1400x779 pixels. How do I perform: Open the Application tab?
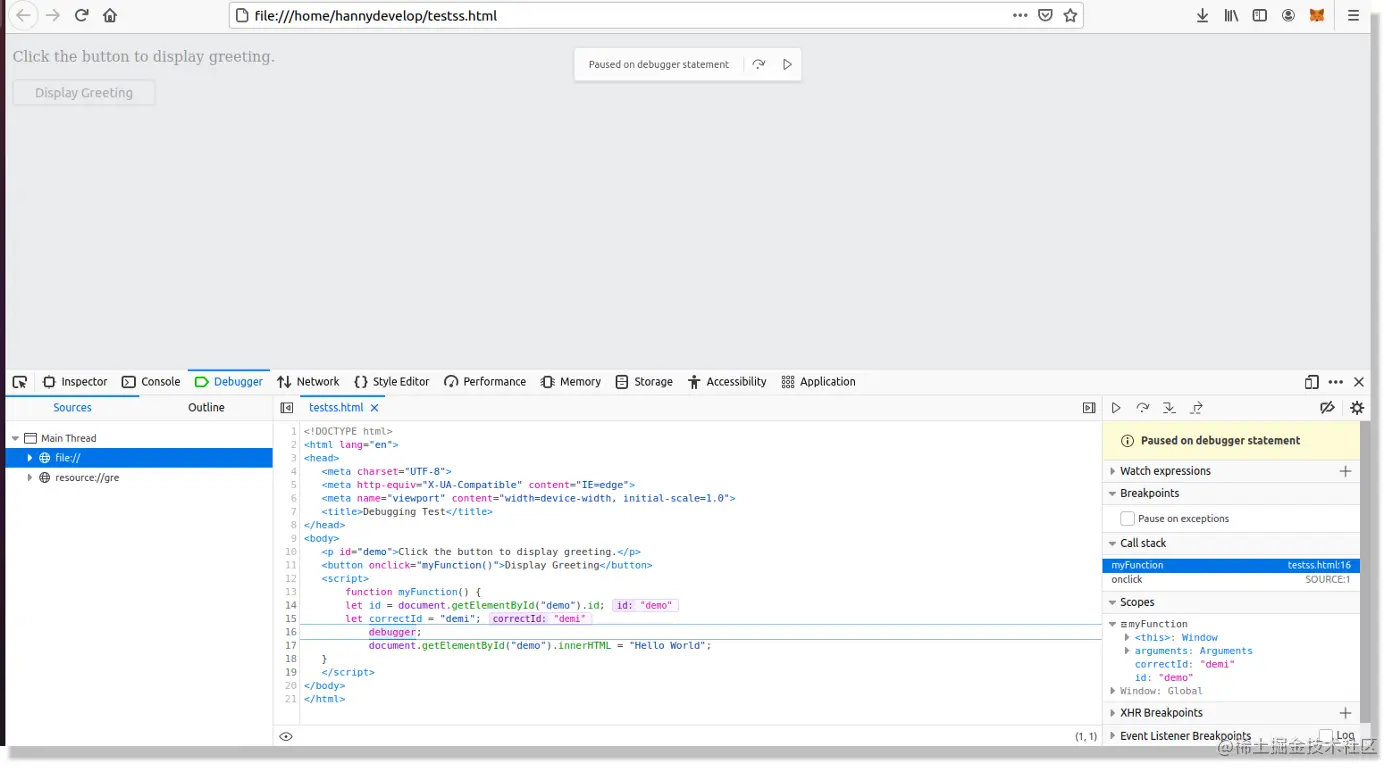click(x=818, y=382)
